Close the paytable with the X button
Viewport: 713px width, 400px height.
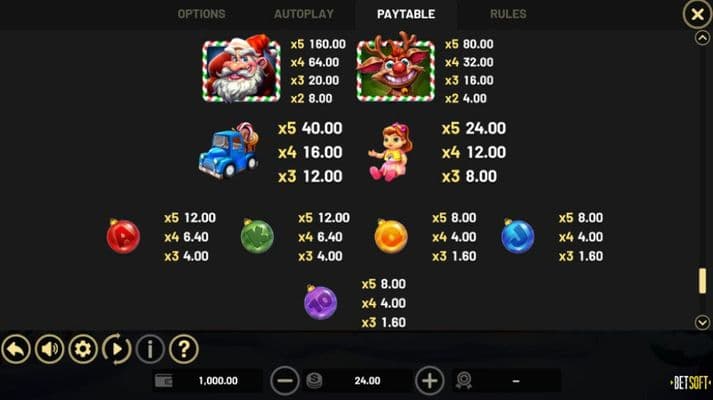[x=697, y=15]
